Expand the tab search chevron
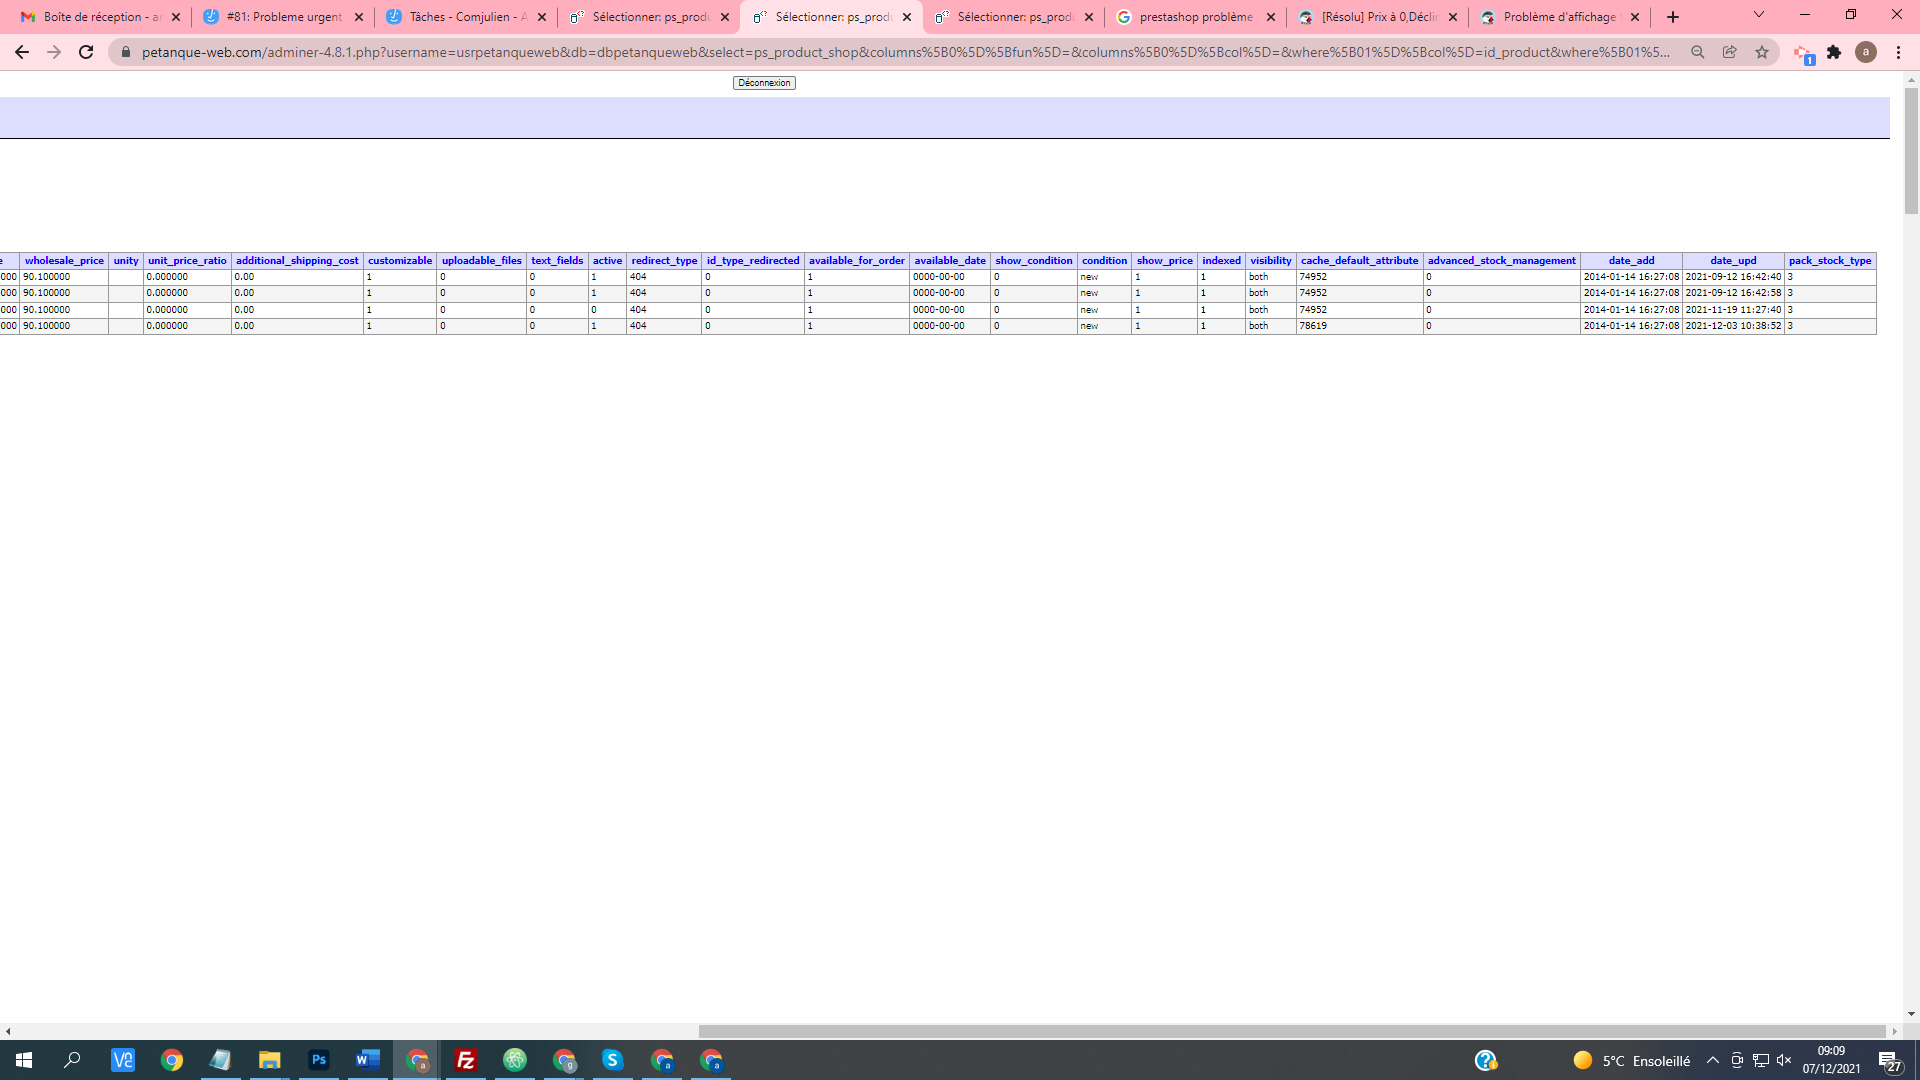The image size is (1920, 1080). 1759,15
